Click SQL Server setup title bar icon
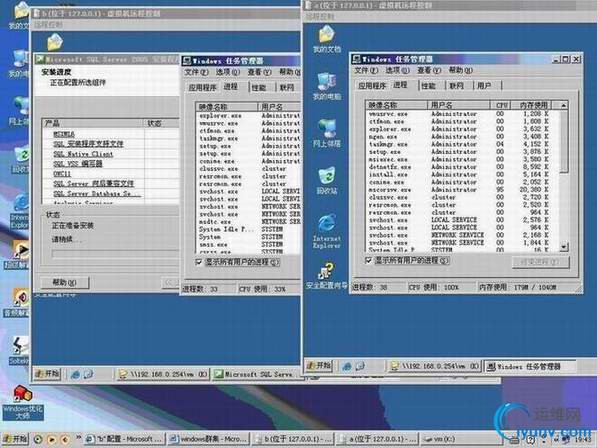 coord(40,60)
